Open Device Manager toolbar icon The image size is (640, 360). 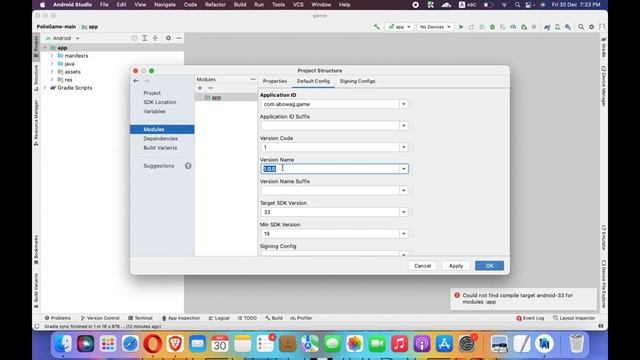click(557, 27)
